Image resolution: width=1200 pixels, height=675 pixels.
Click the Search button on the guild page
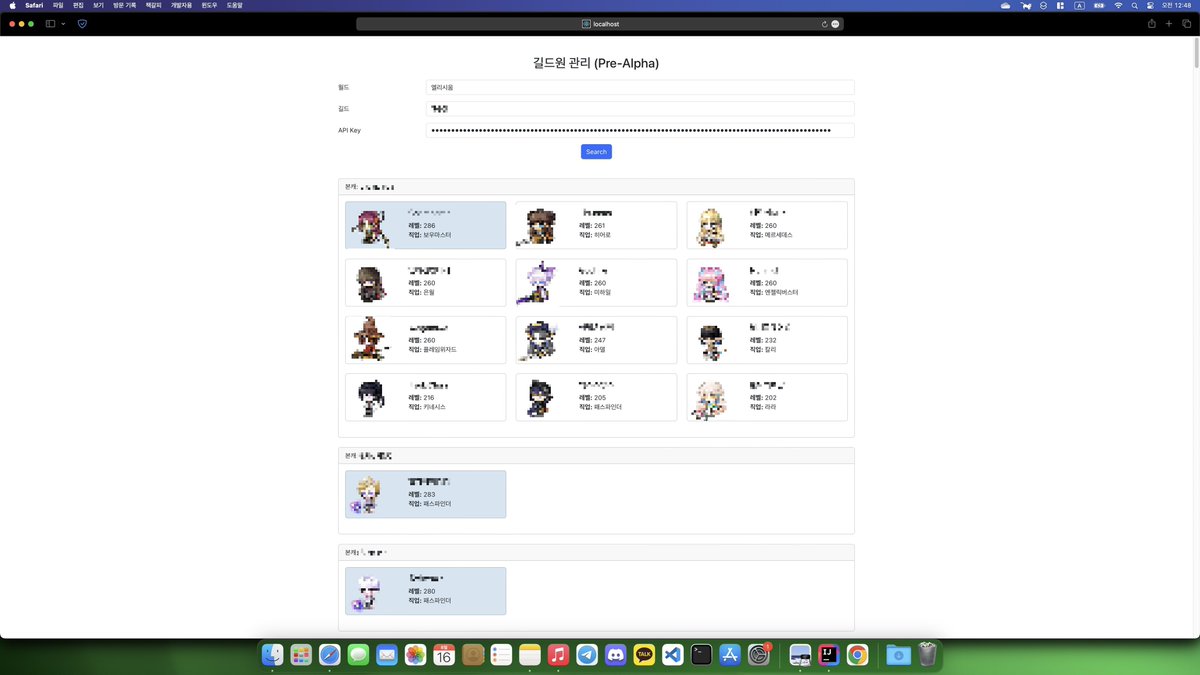point(596,151)
